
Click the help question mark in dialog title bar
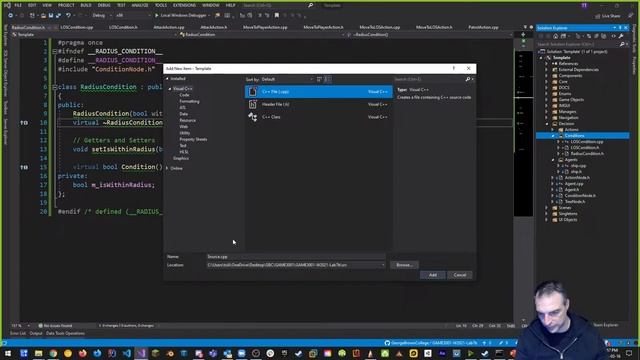[x=453, y=68]
